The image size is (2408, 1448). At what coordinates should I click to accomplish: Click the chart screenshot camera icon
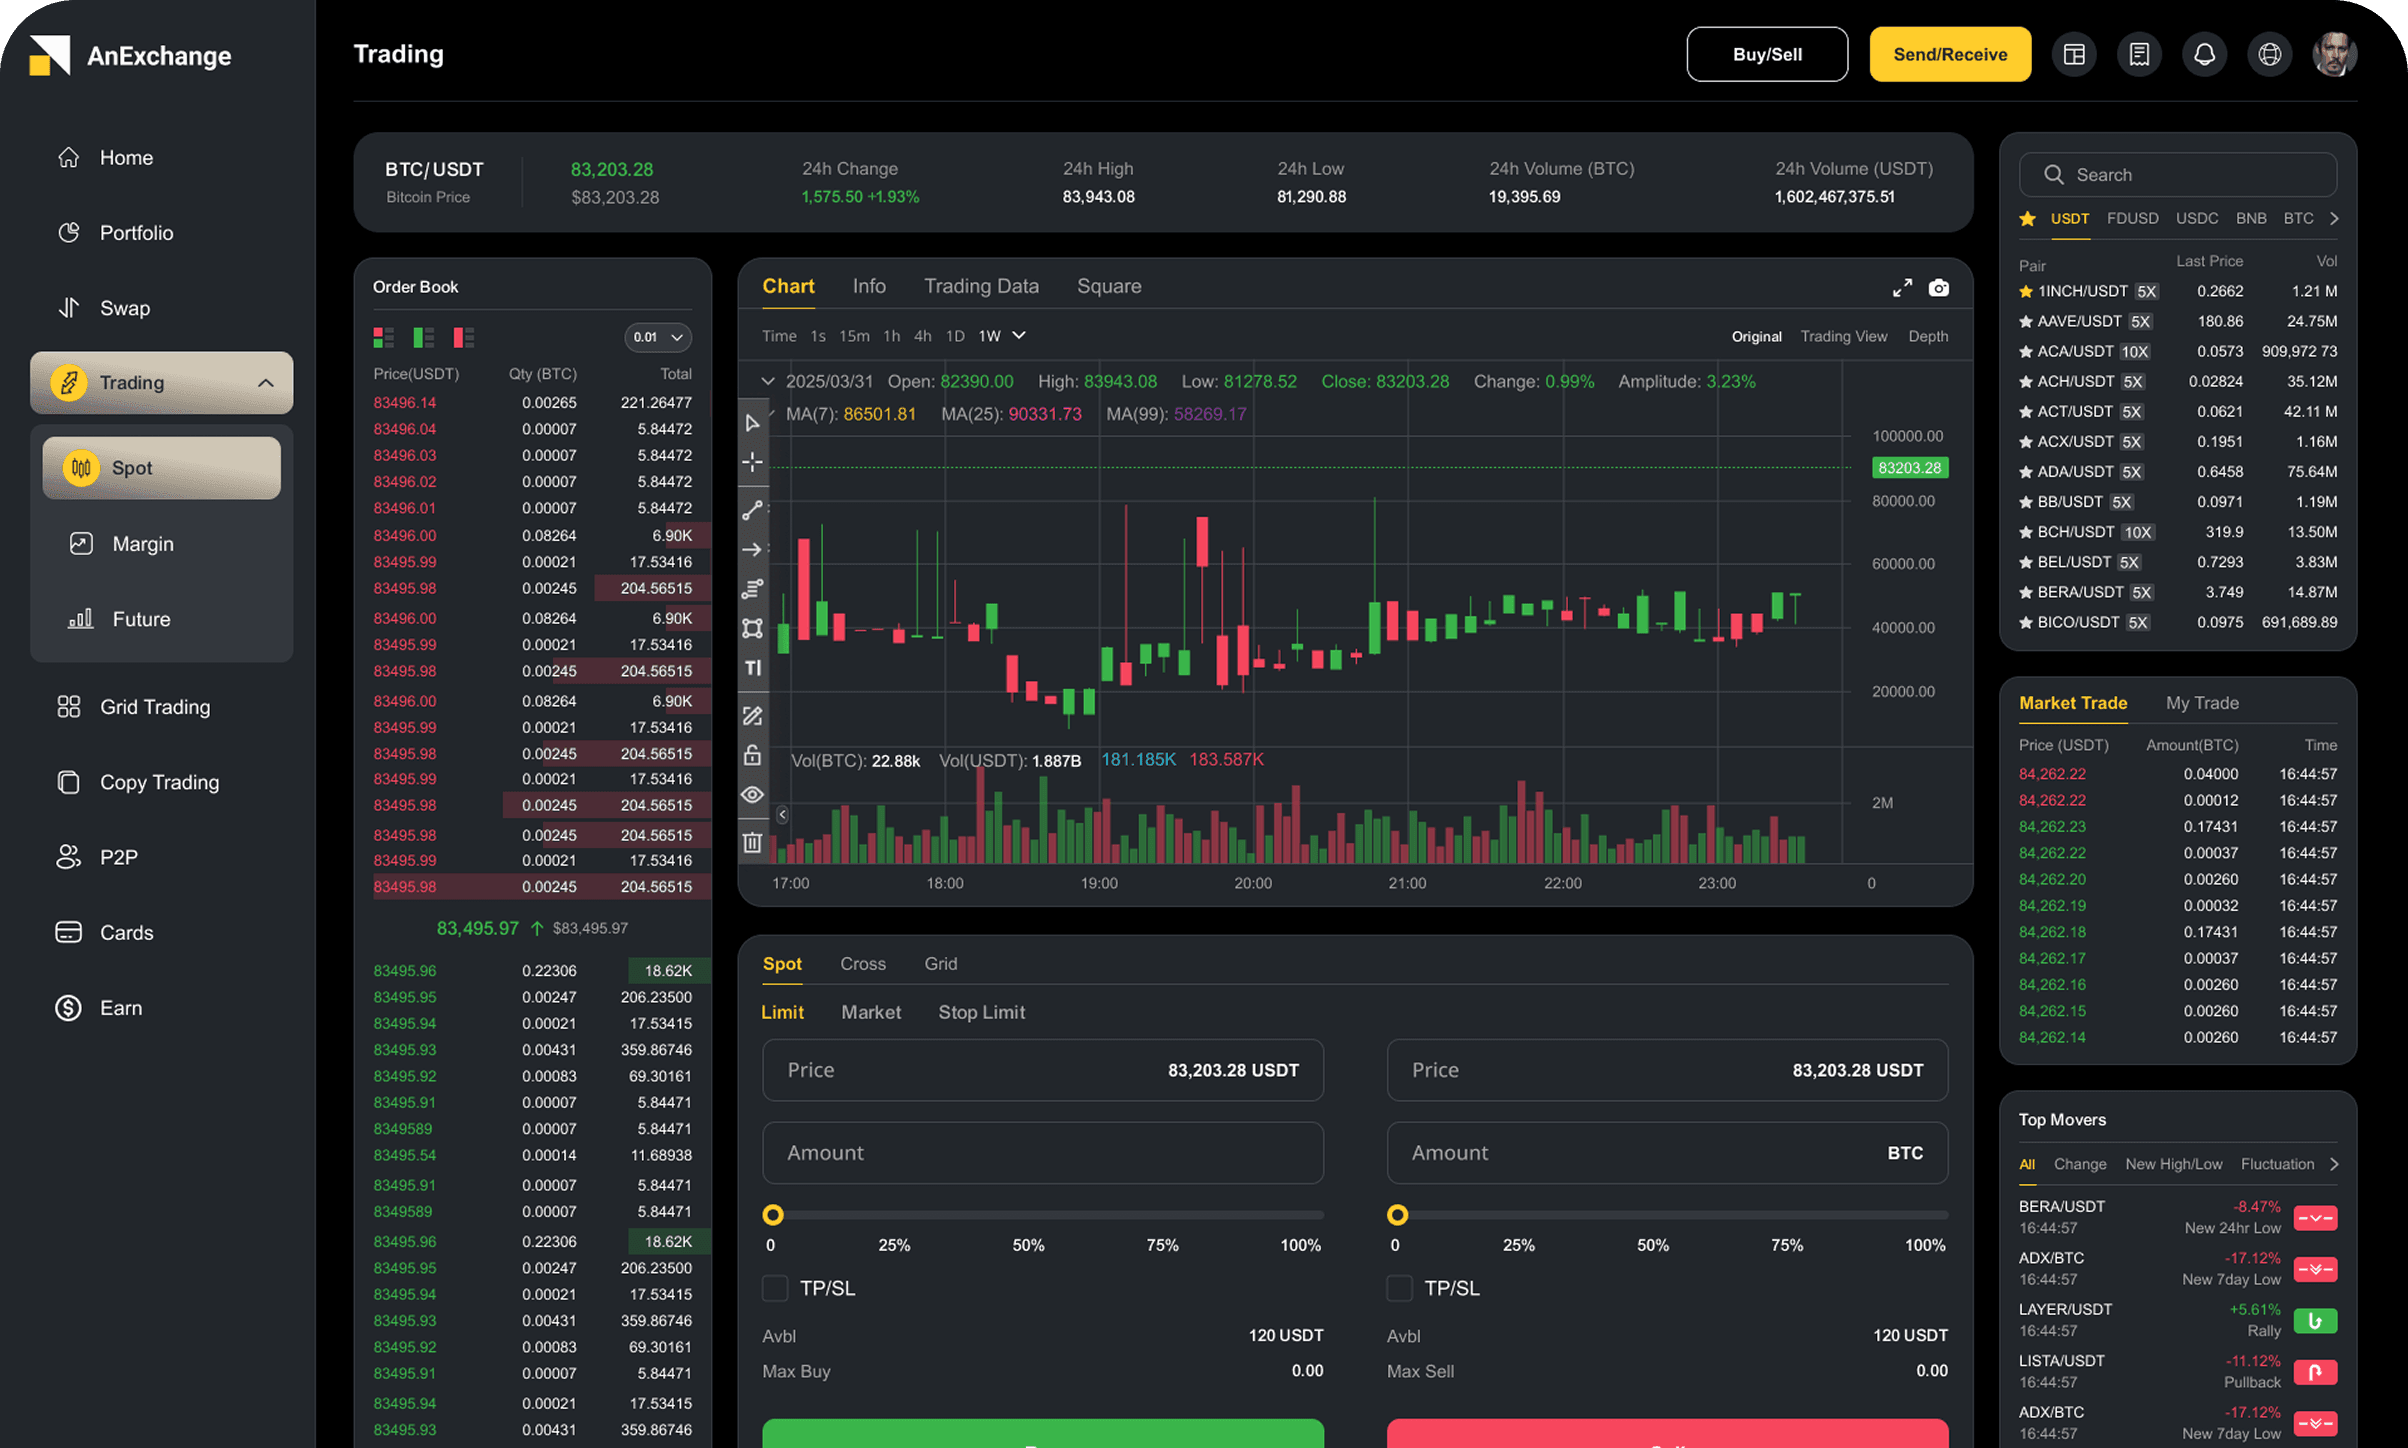coord(1938,288)
